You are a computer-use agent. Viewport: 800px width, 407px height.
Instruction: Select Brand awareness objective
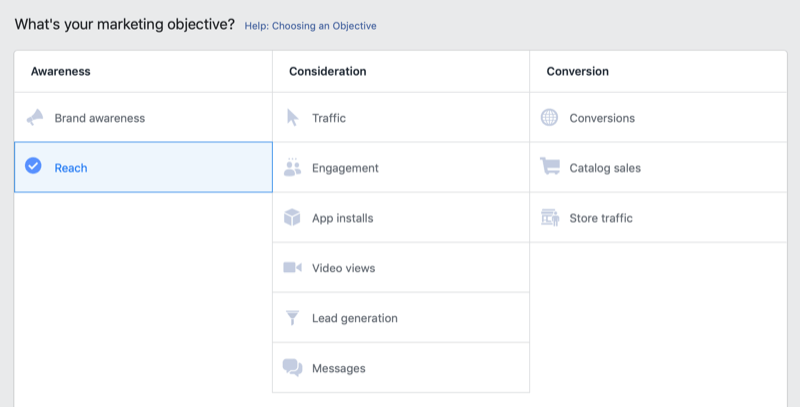click(100, 118)
